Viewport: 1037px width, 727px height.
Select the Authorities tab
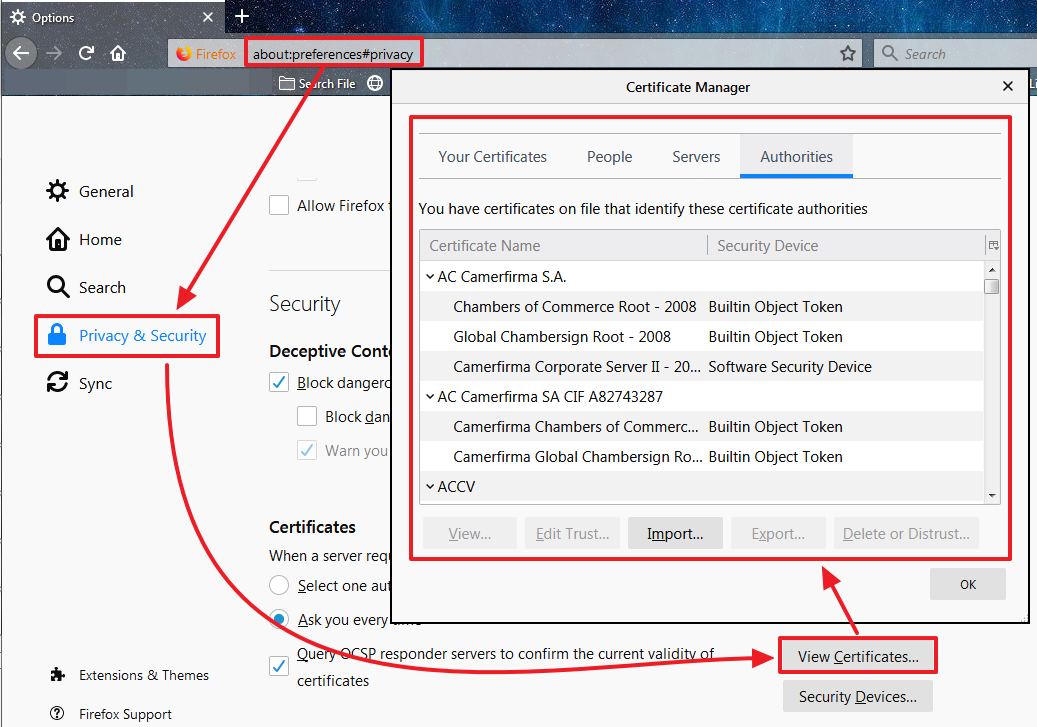coord(796,157)
